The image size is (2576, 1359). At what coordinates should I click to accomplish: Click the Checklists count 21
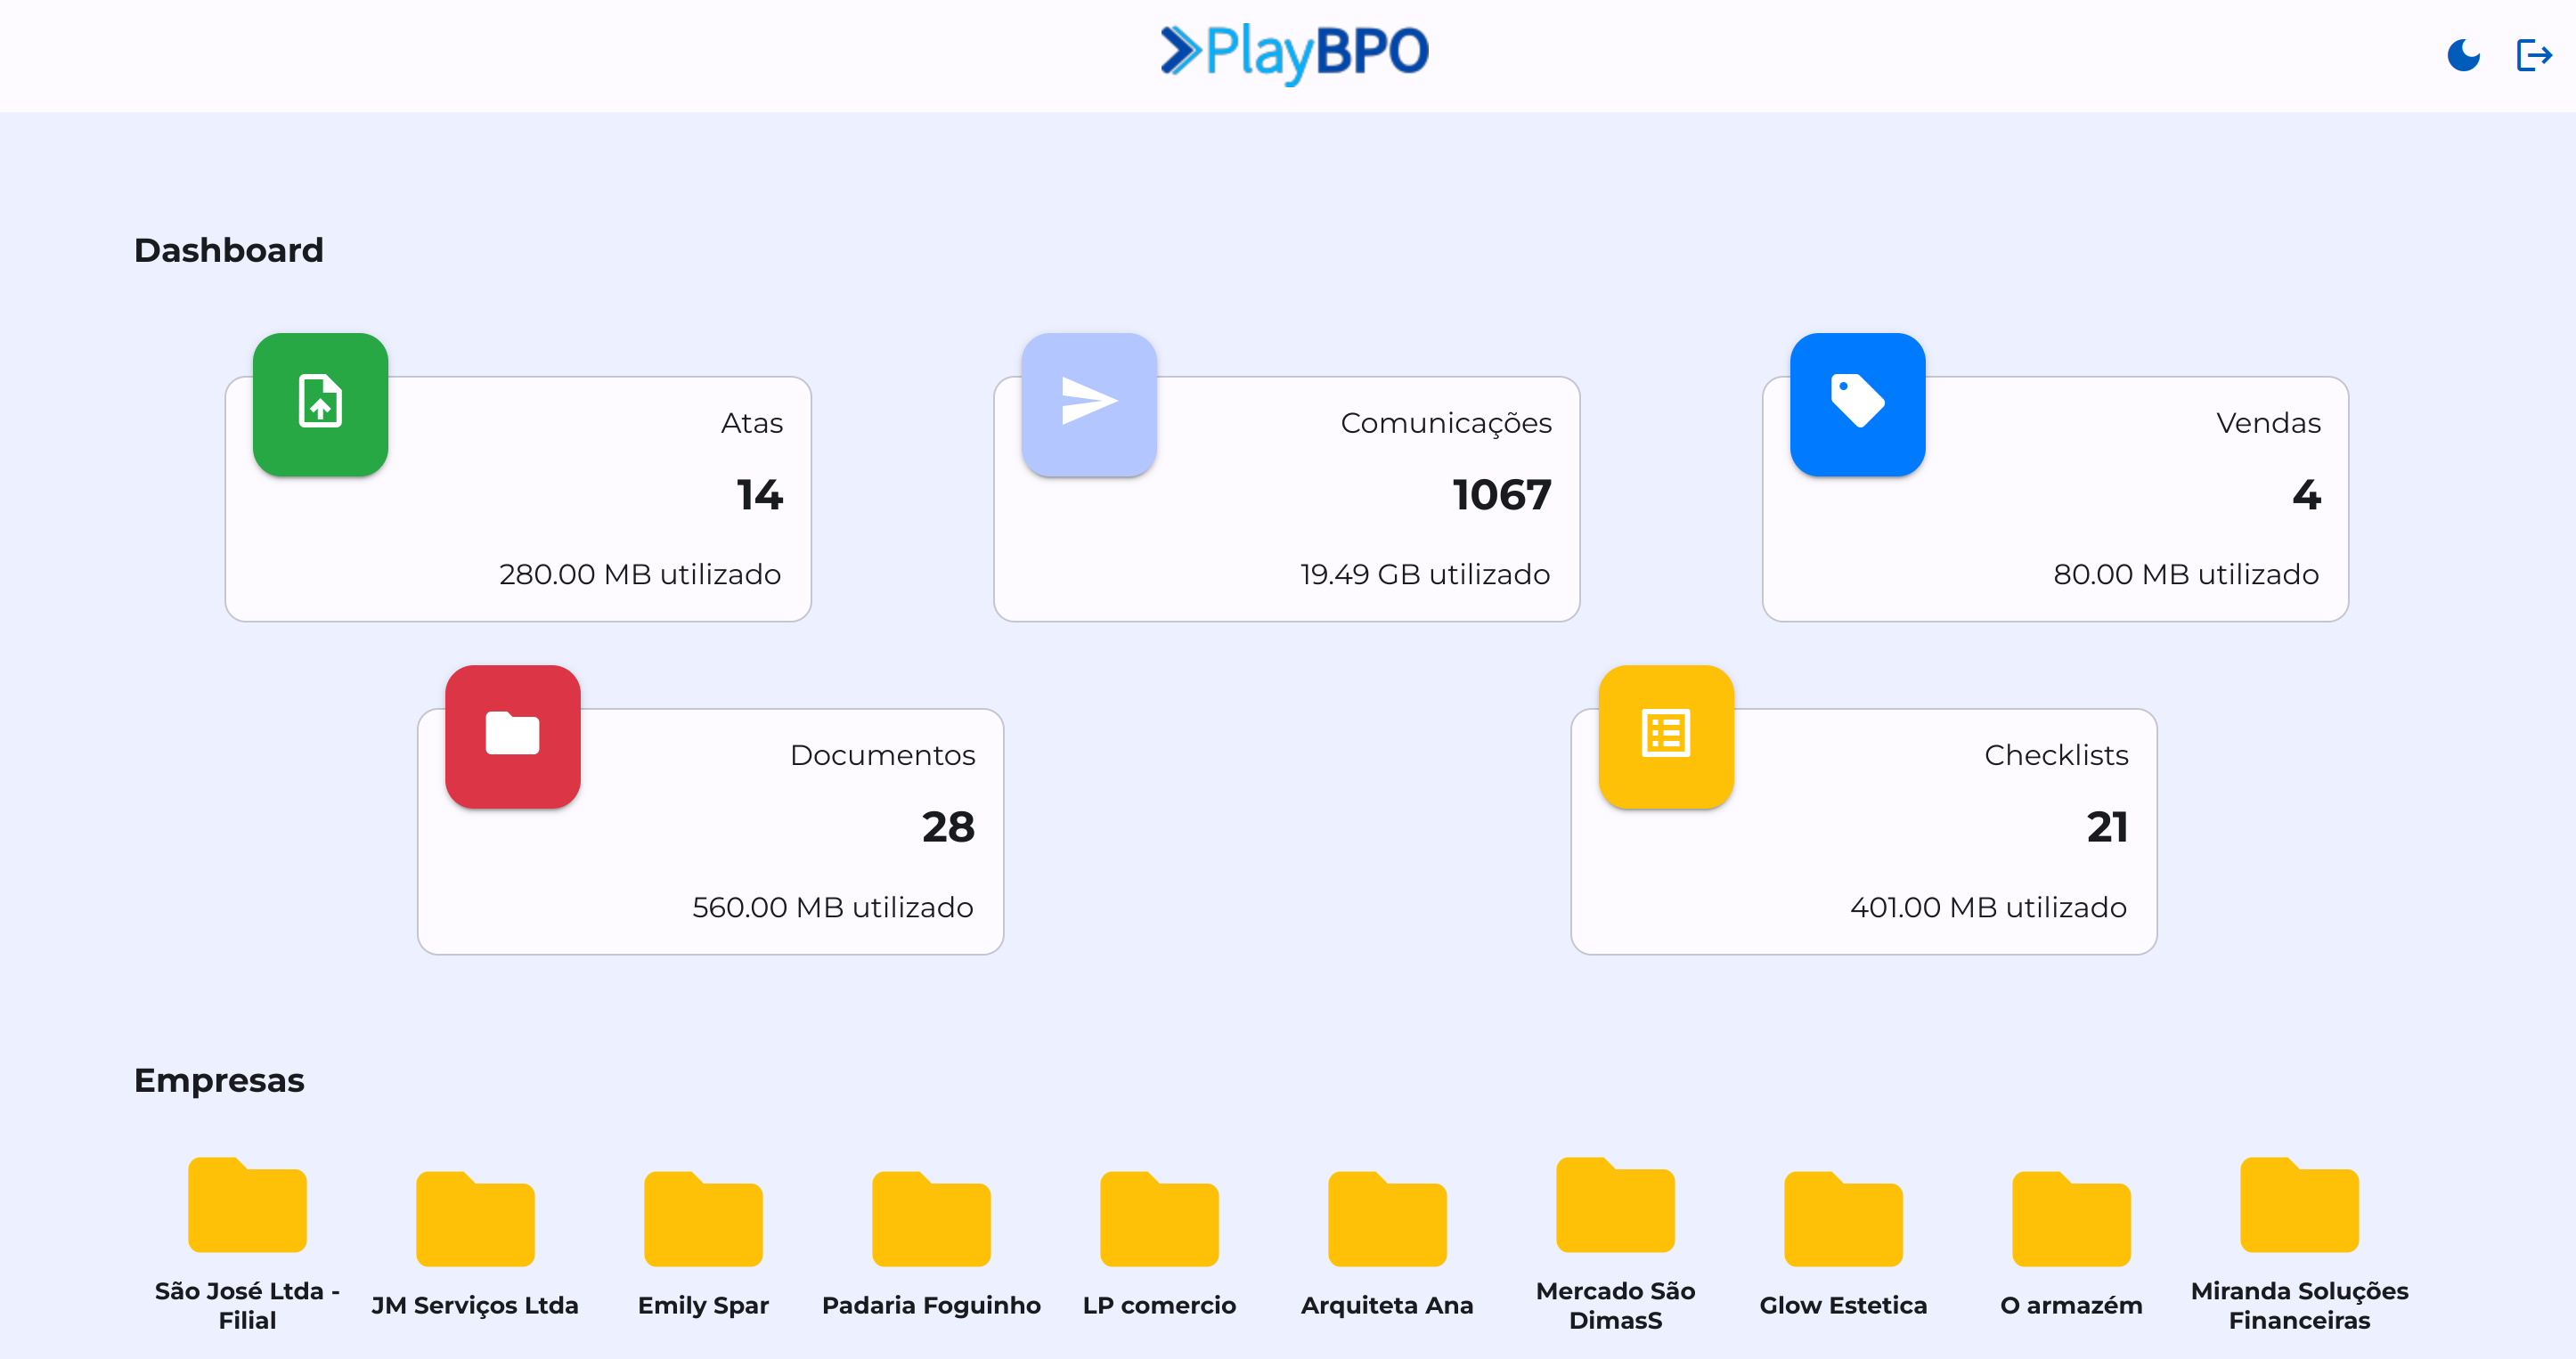(2107, 827)
